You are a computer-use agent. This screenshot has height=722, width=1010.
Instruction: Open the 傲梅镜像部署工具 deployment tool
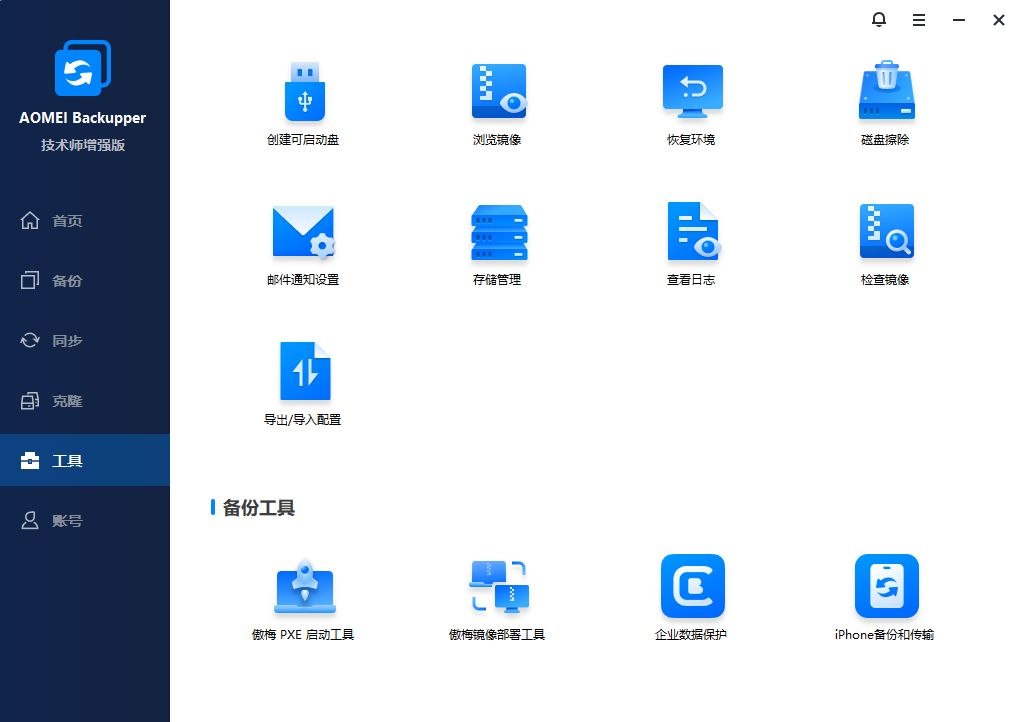(497, 593)
